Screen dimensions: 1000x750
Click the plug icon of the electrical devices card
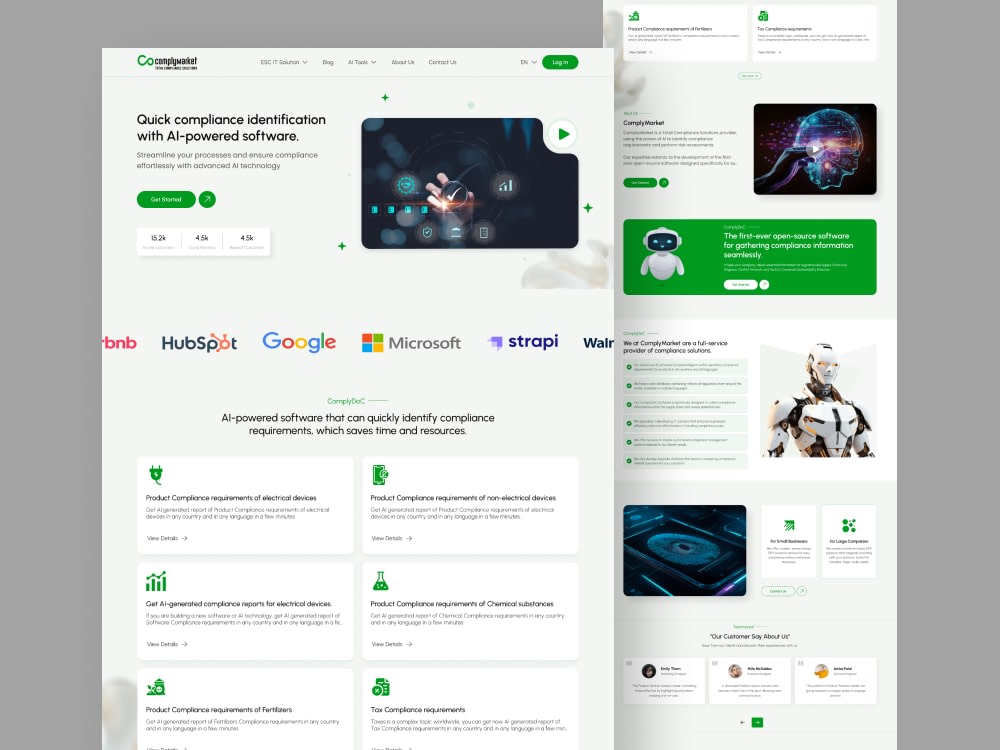[156, 474]
